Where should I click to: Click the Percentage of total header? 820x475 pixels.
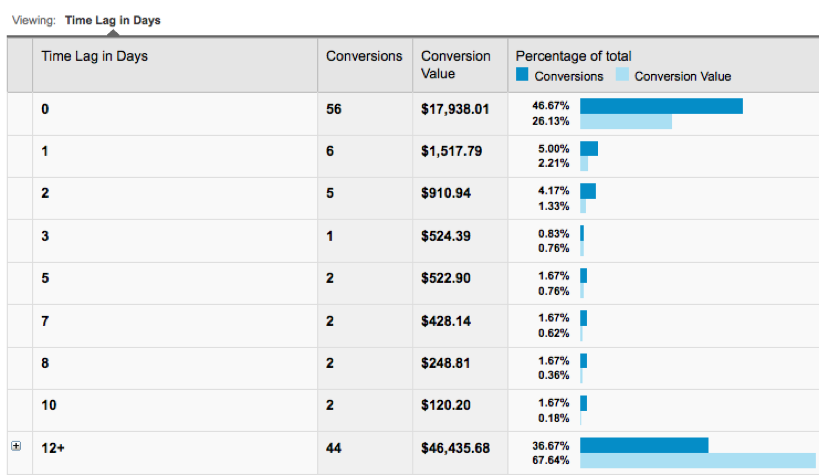coord(574,56)
